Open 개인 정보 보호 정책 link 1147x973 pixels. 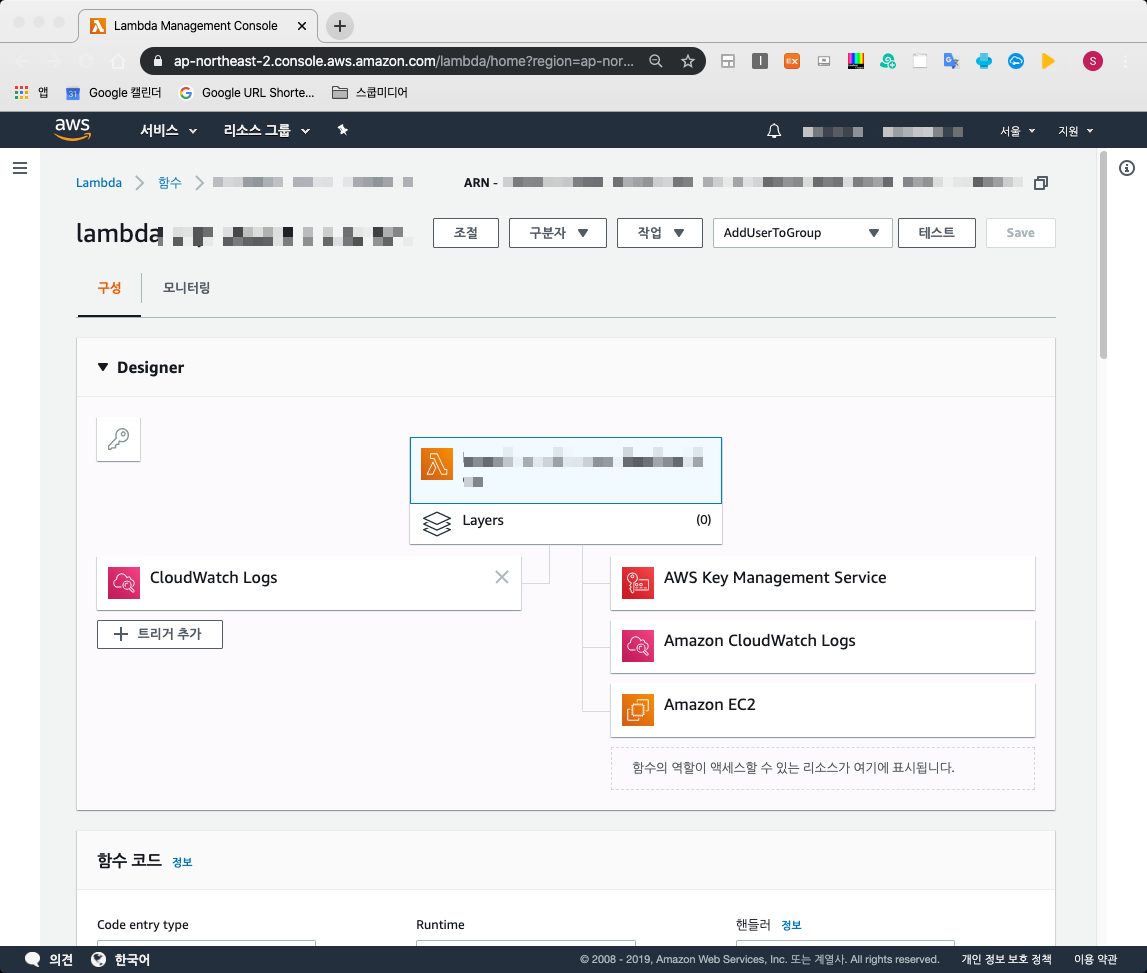pyautogui.click(x=1006, y=959)
